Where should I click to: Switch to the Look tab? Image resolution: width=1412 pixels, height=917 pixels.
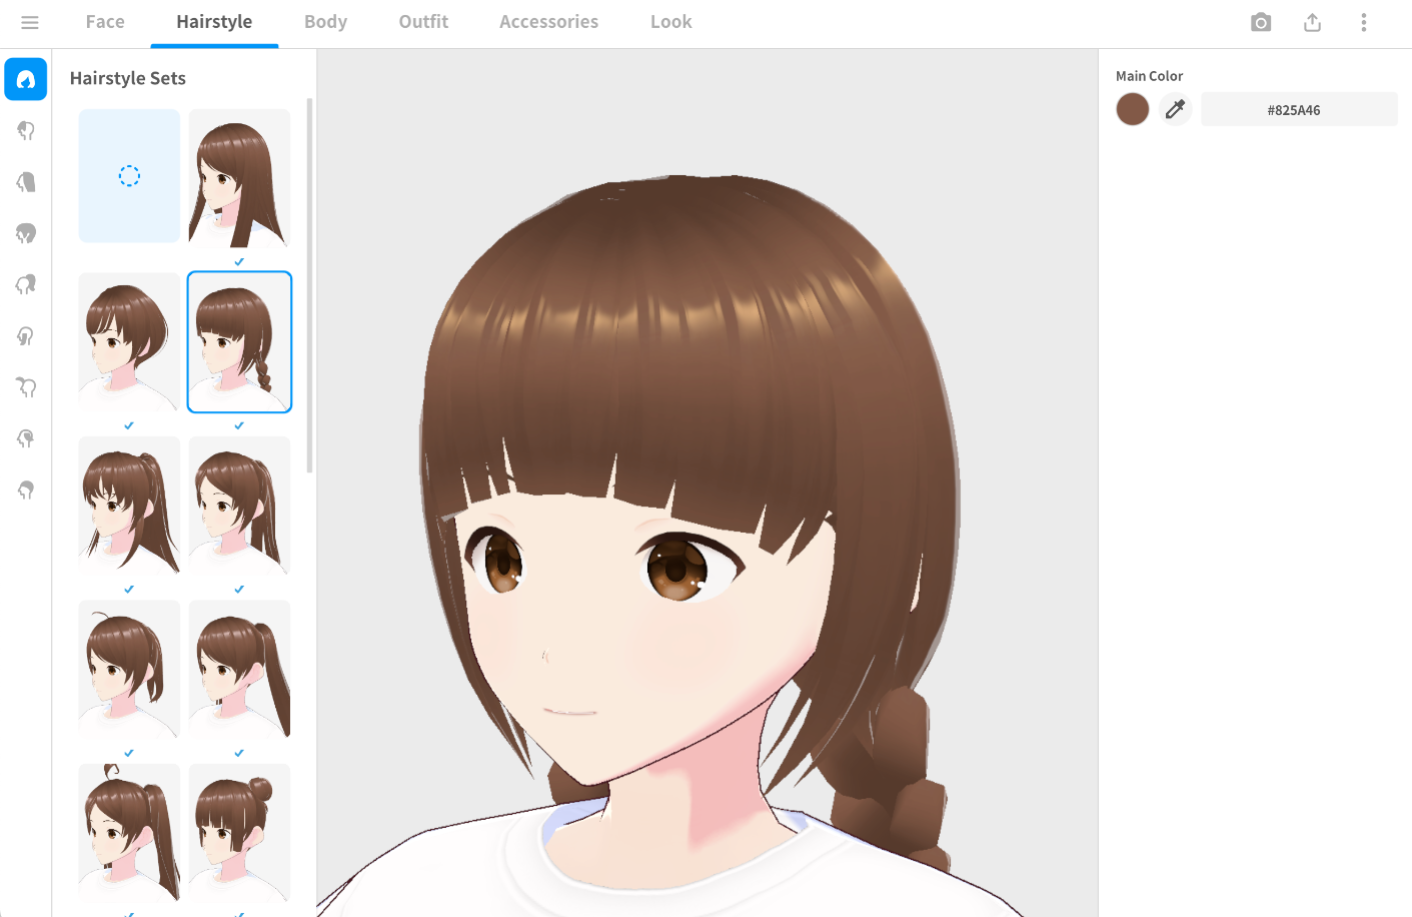(x=671, y=22)
